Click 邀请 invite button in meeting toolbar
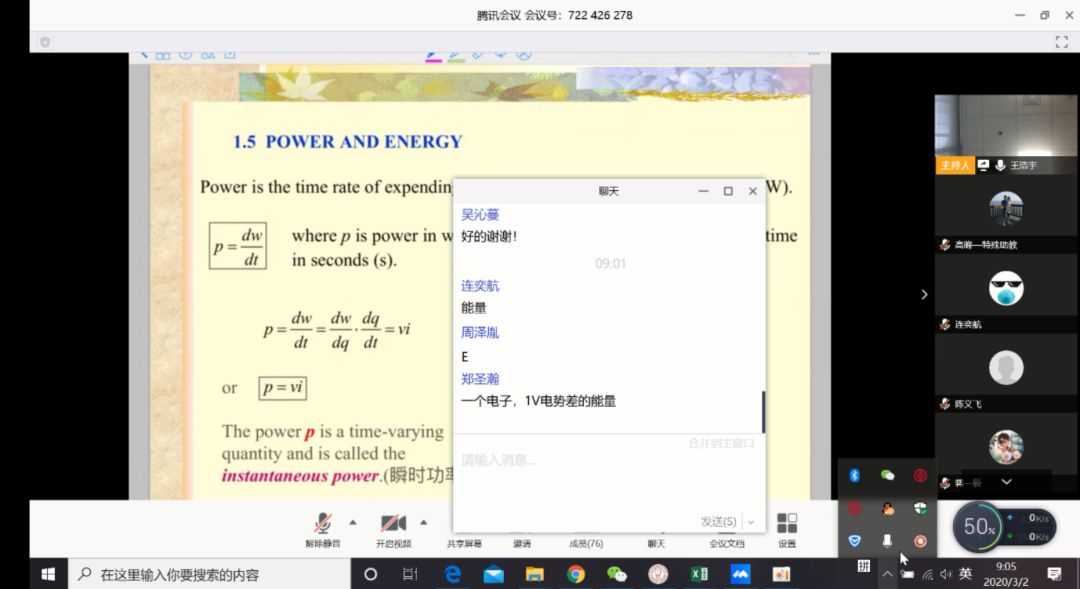Image resolution: width=1080 pixels, height=589 pixels. point(522,544)
